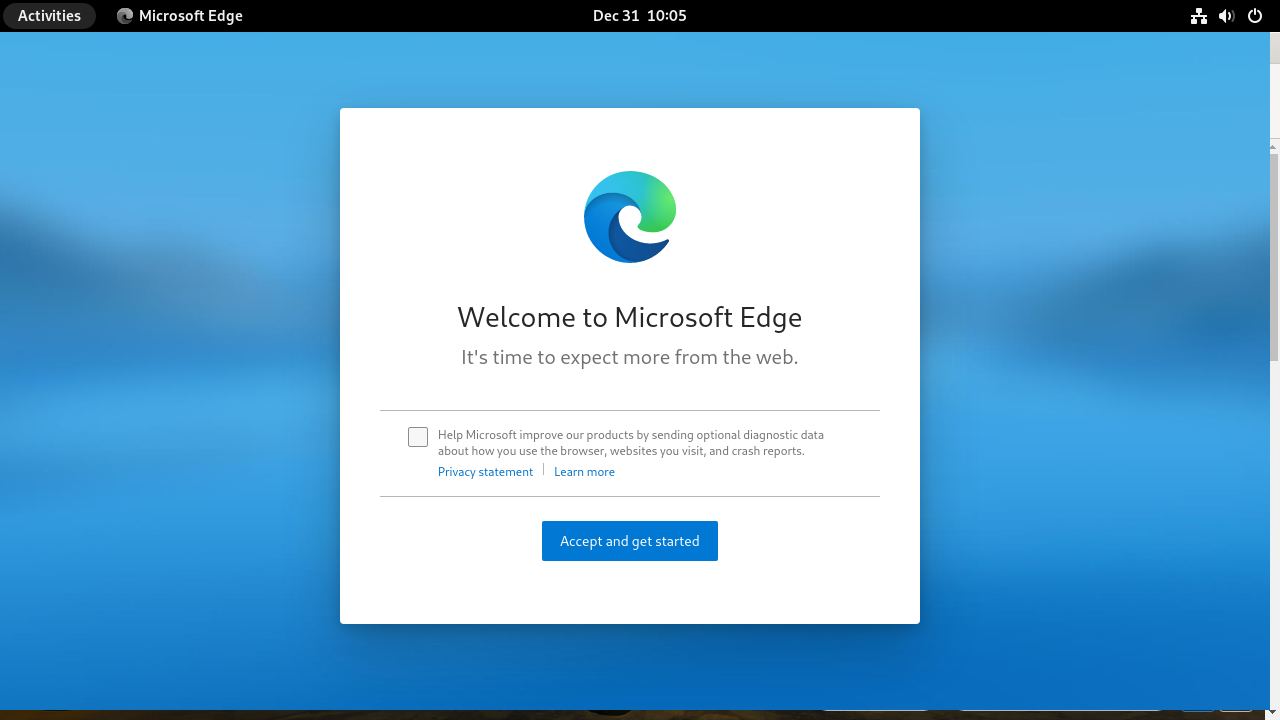1280x720 pixels.
Task: Open the Privacy statement link
Action: click(x=485, y=471)
